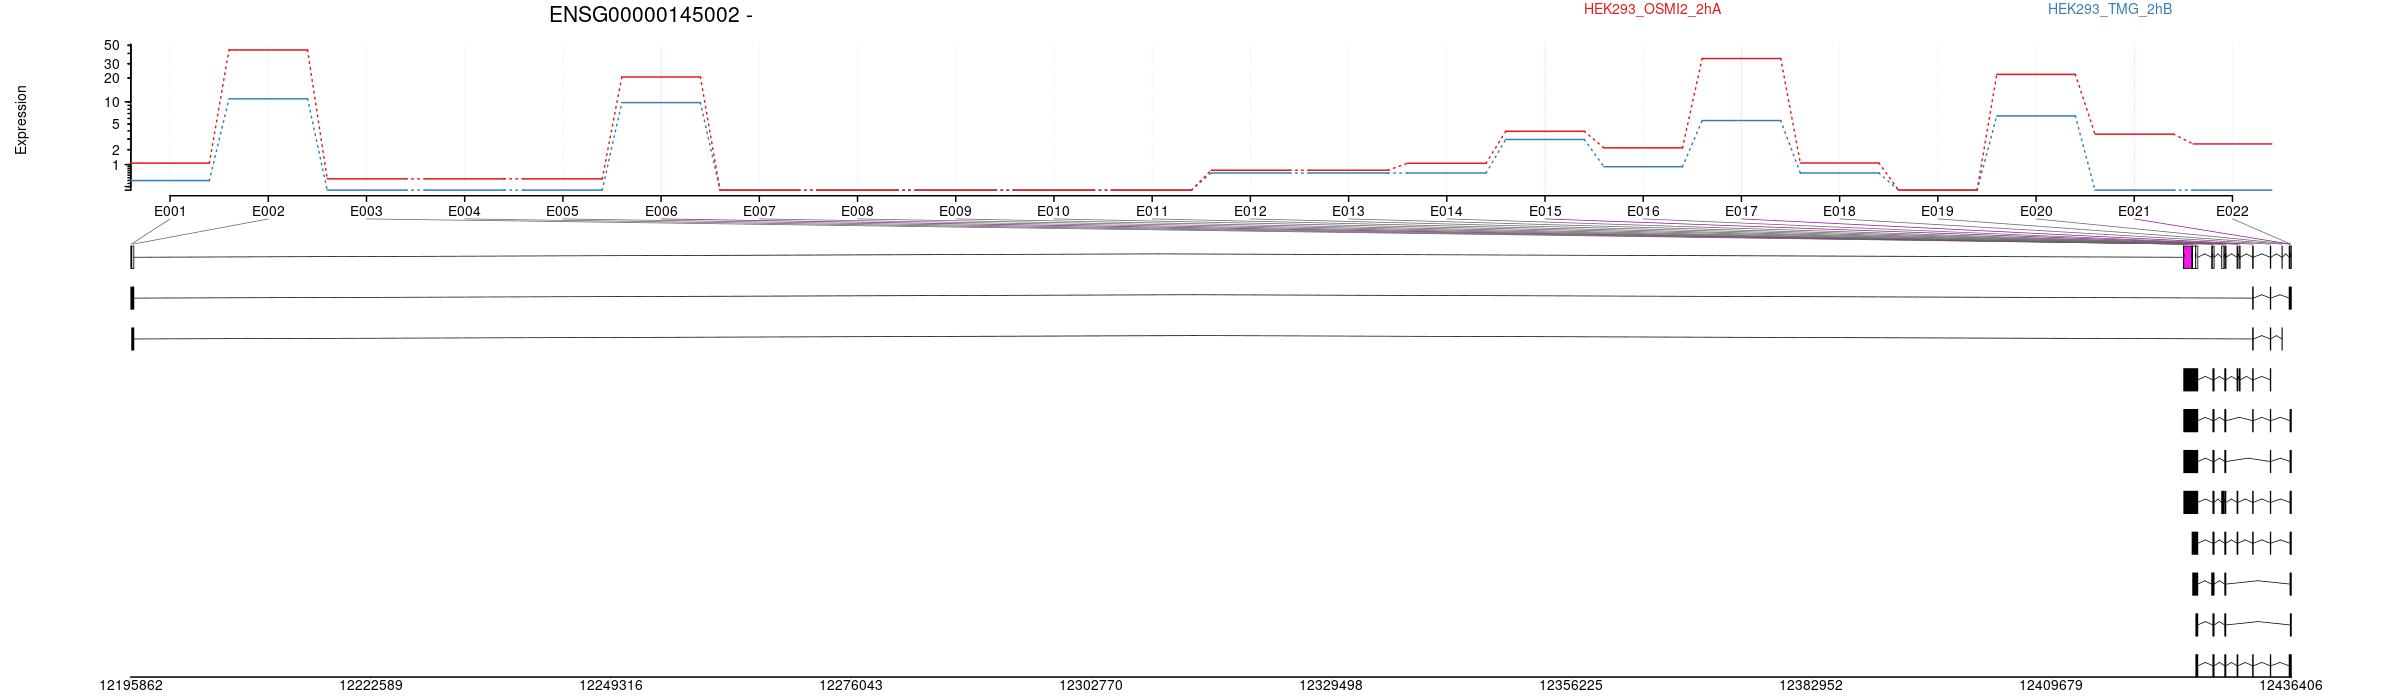Click exon label E022
The height and width of the screenshot is (700, 2400).
[2232, 211]
